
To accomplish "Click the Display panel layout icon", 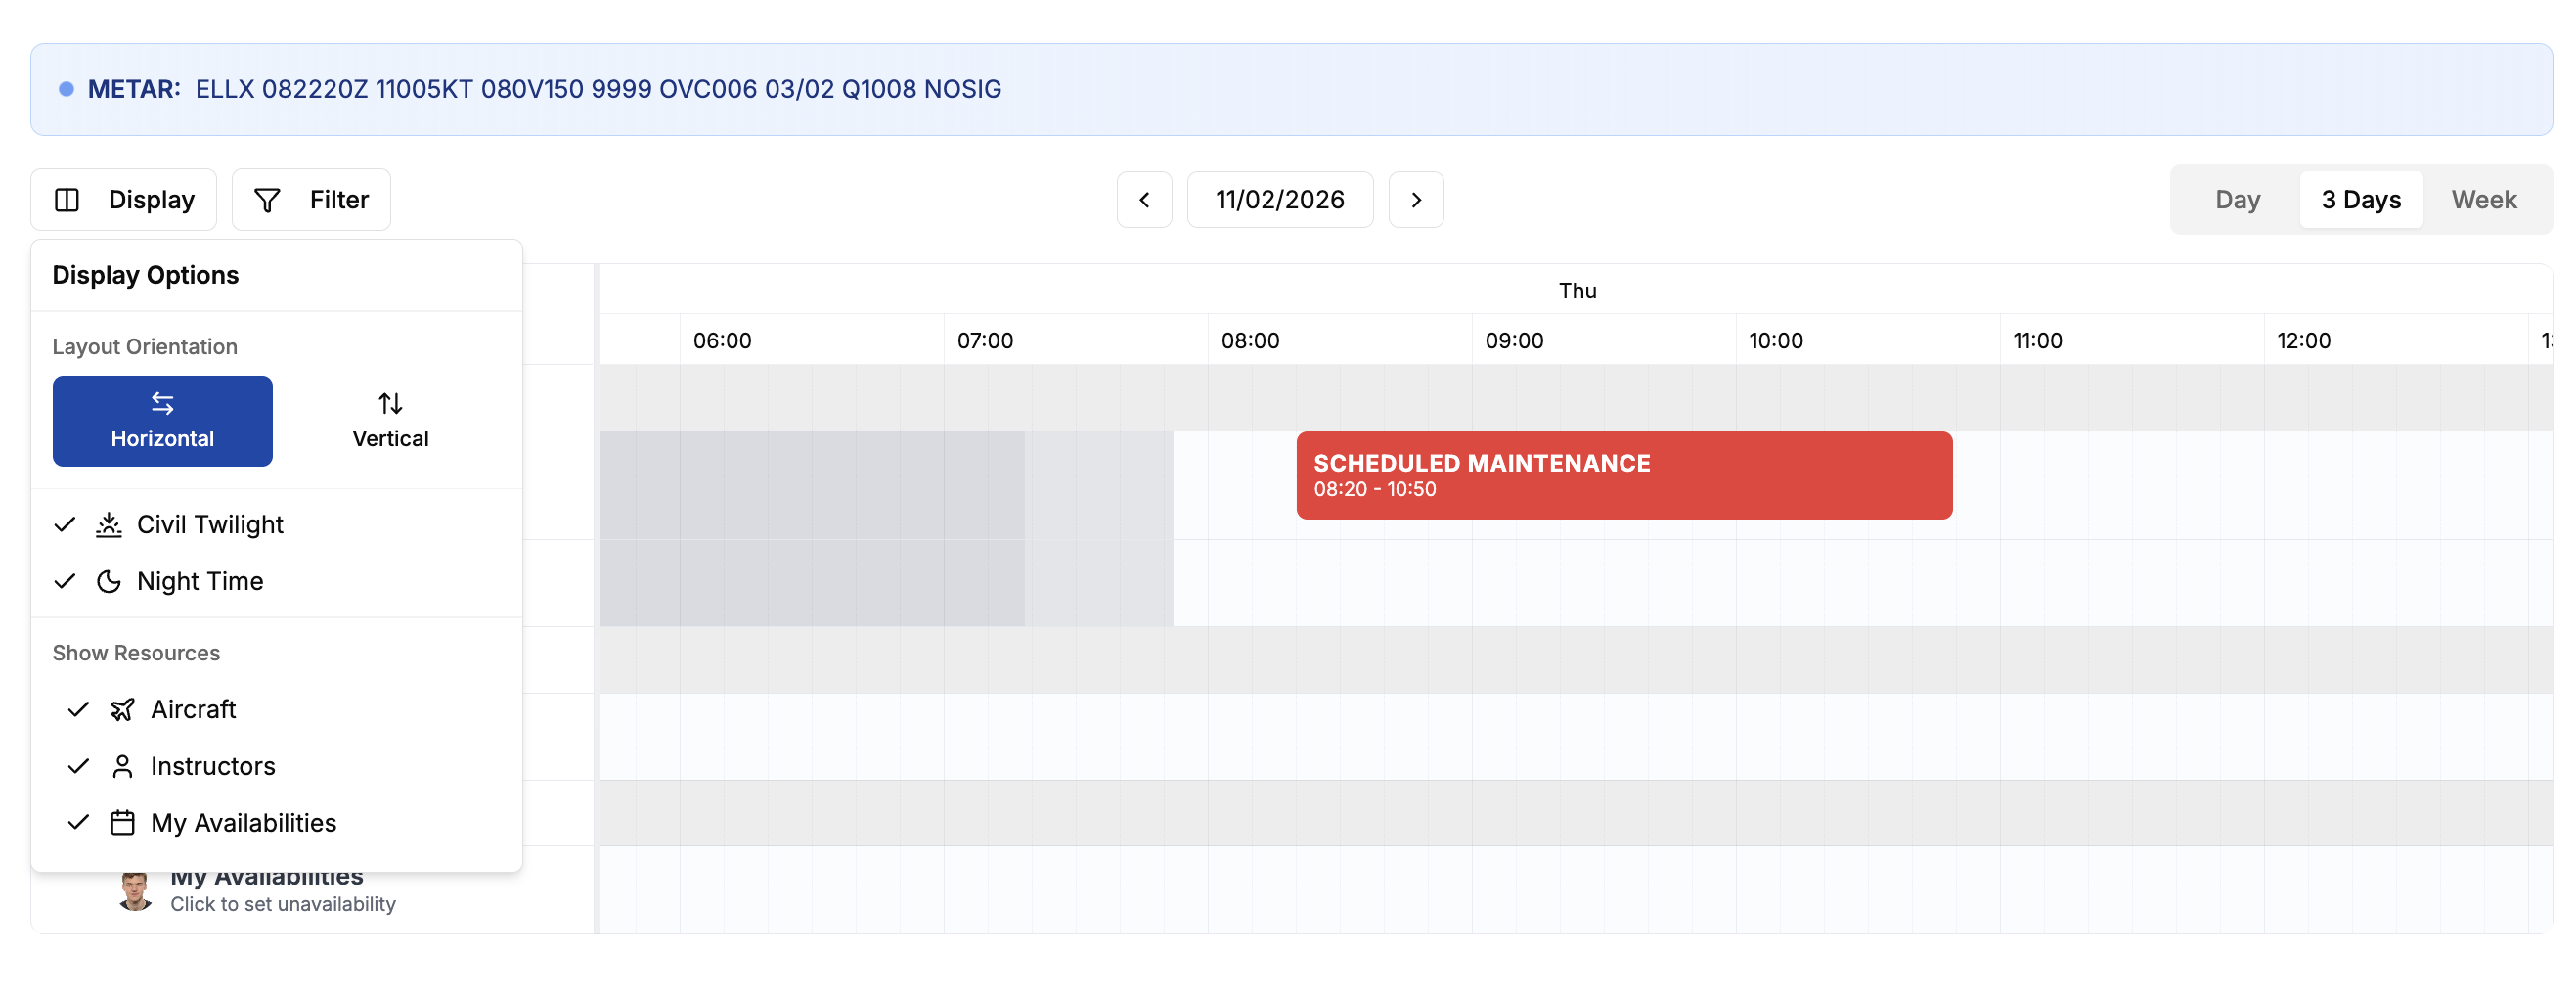I will [x=67, y=200].
